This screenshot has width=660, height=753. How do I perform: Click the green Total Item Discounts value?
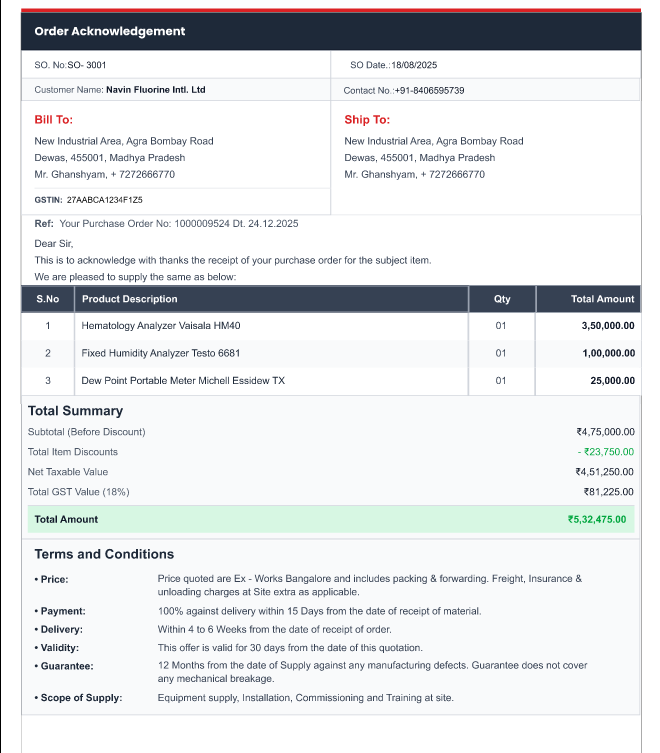[x=606, y=452]
